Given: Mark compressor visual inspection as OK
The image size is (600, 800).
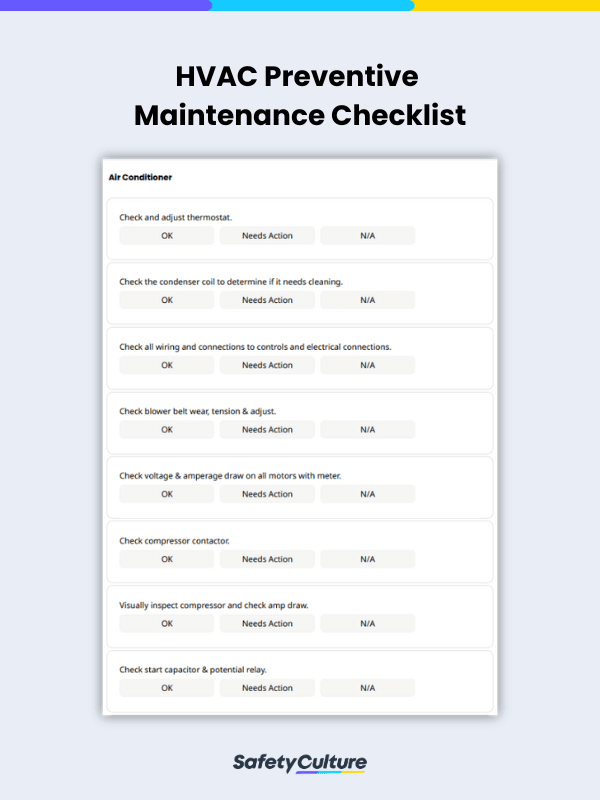Looking at the screenshot, I should [166, 623].
